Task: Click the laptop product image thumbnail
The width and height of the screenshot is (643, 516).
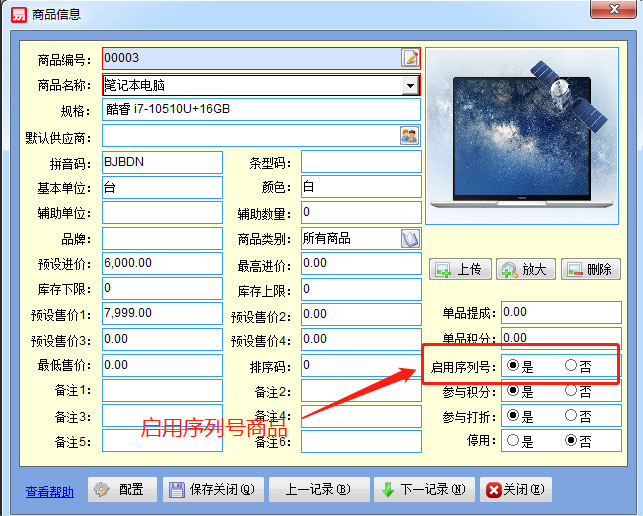Action: point(525,136)
